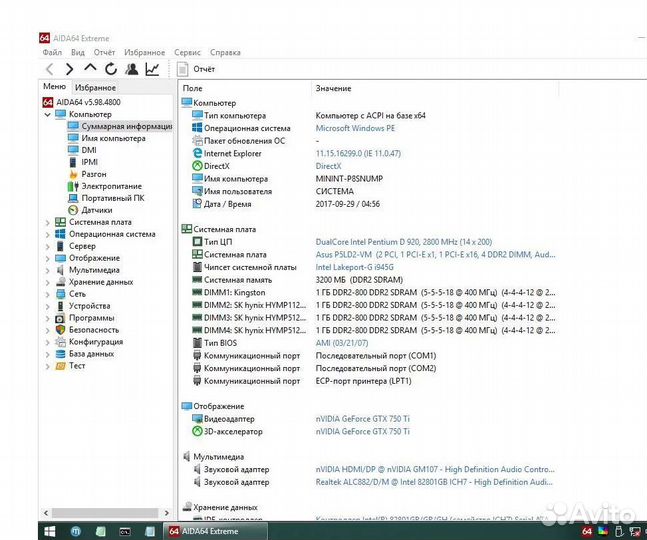
Task: Open the Сервис menu
Action: click(187, 52)
